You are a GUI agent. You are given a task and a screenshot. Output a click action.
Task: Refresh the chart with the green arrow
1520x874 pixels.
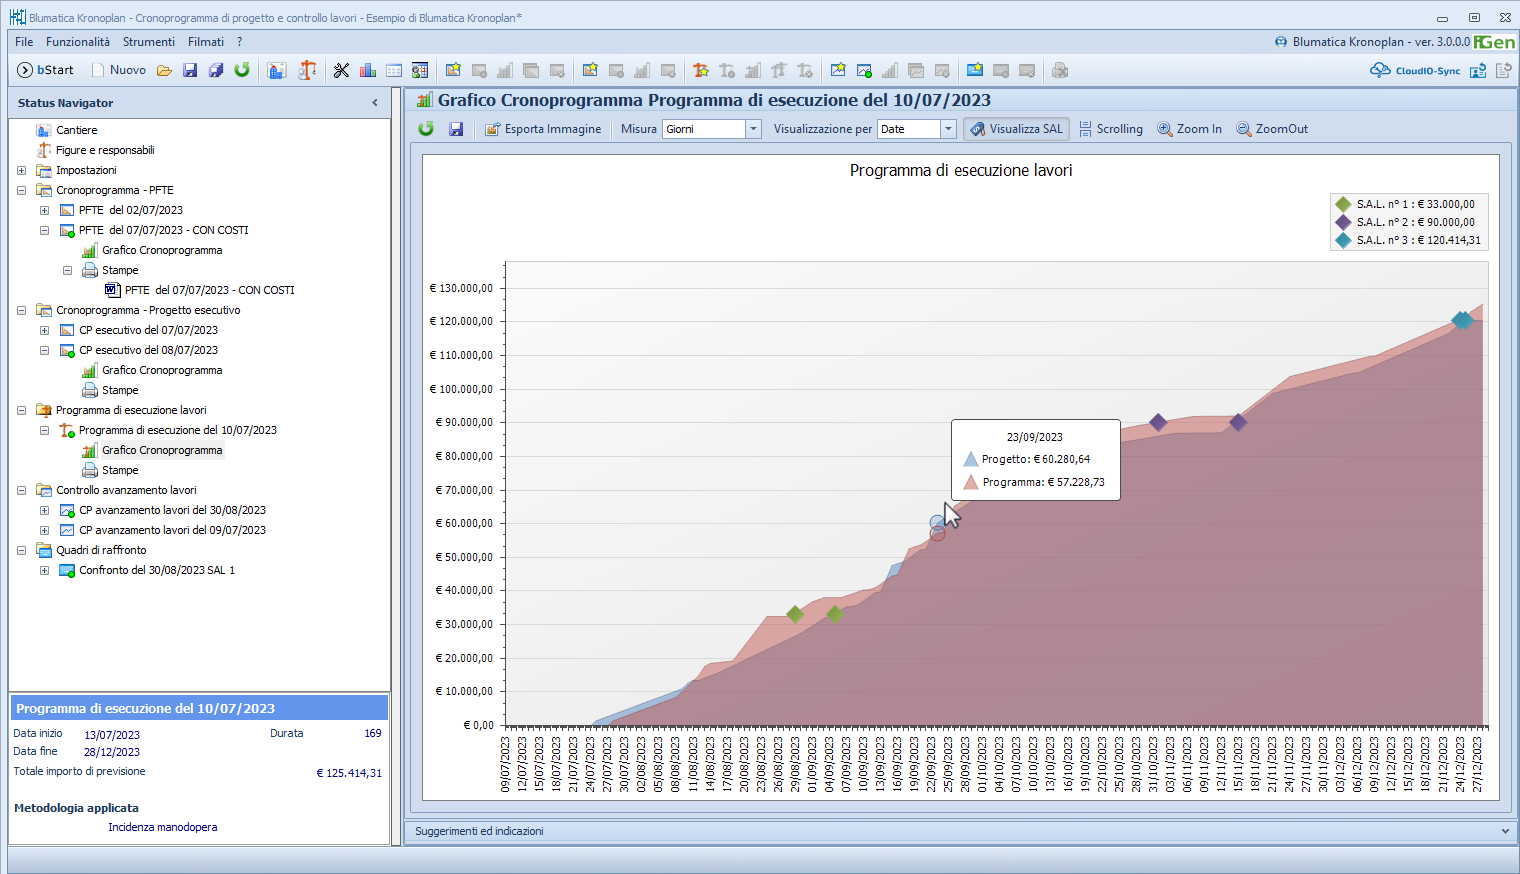426,129
